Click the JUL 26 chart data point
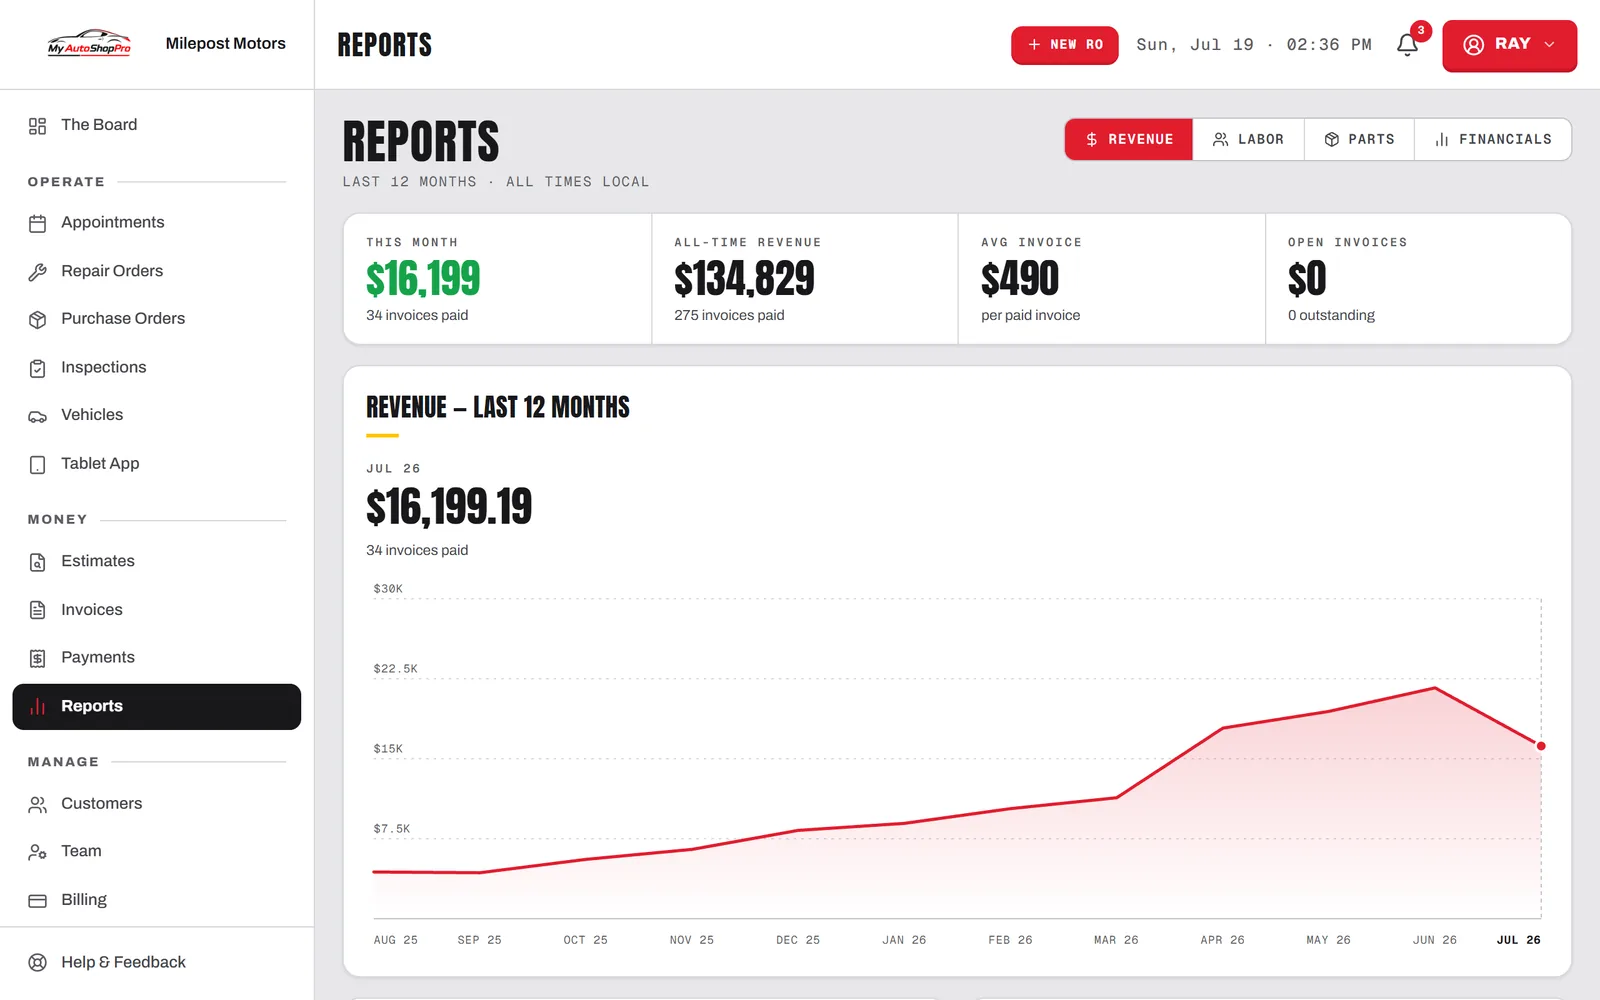Screen dimensions: 1600x1000 click(1541, 746)
